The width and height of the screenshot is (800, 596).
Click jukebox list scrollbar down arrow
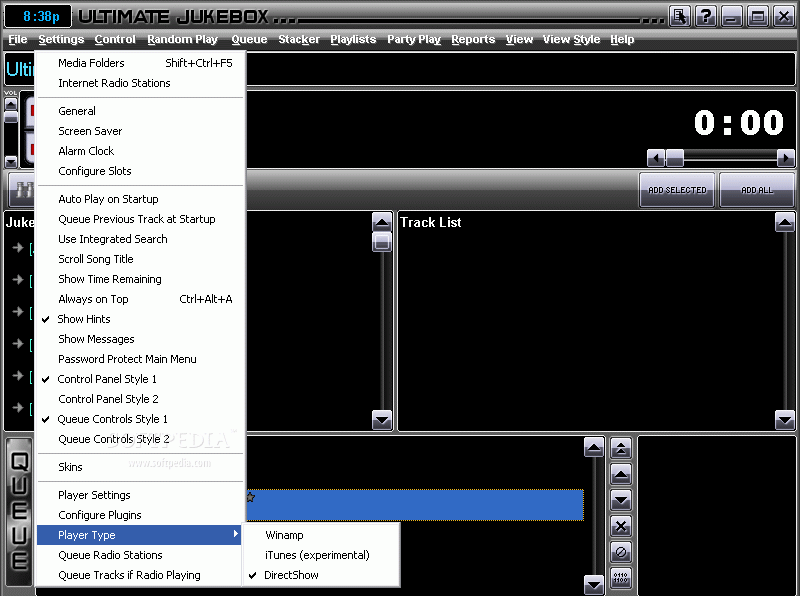click(382, 420)
